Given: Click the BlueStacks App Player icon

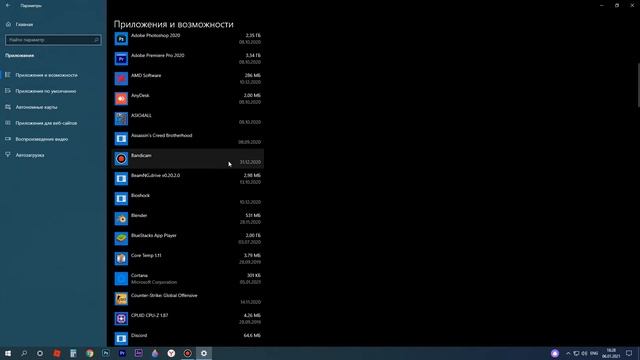Looking at the screenshot, I should point(121,239).
